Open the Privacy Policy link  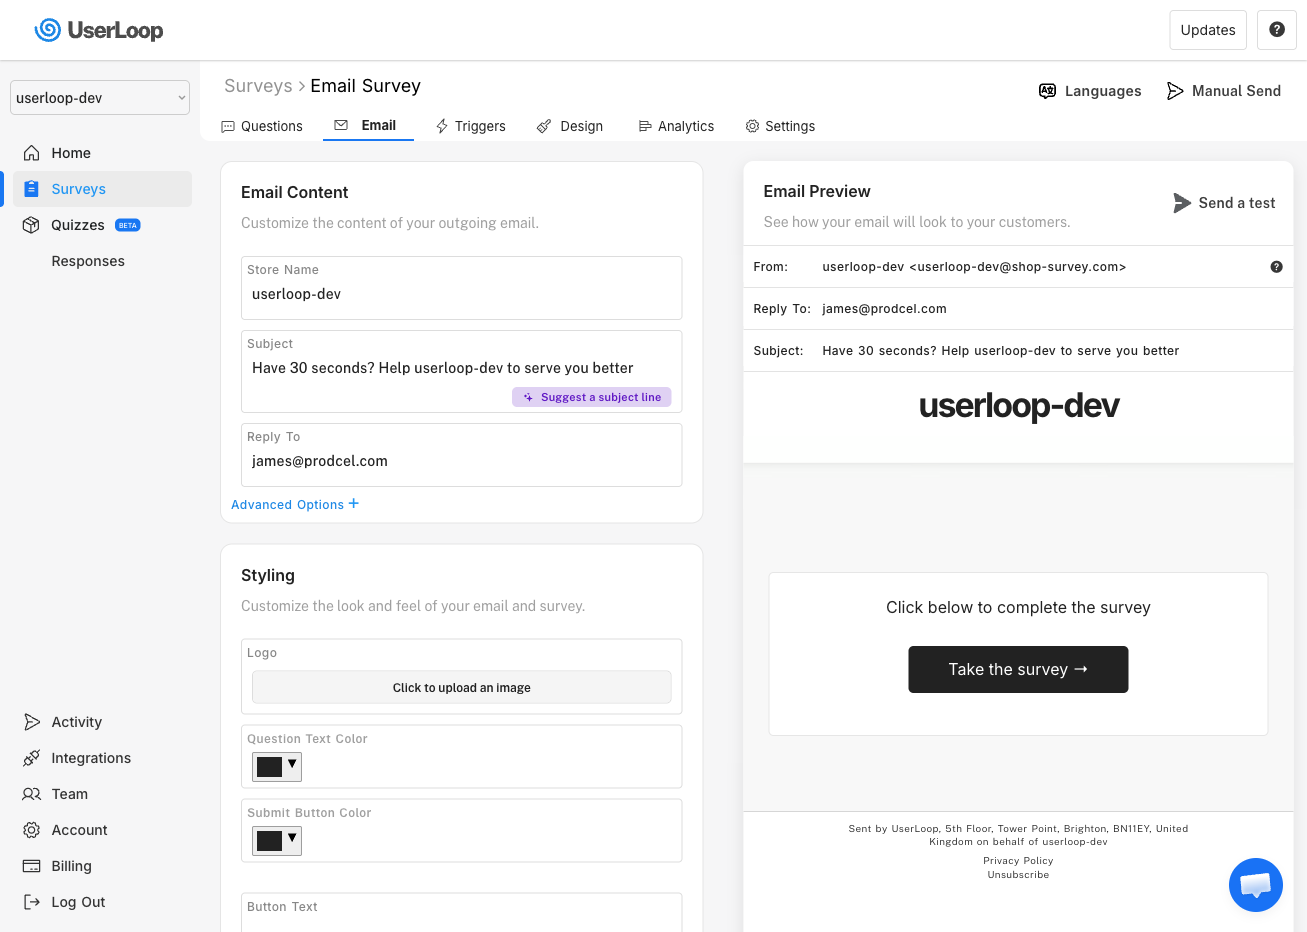[x=1018, y=860]
